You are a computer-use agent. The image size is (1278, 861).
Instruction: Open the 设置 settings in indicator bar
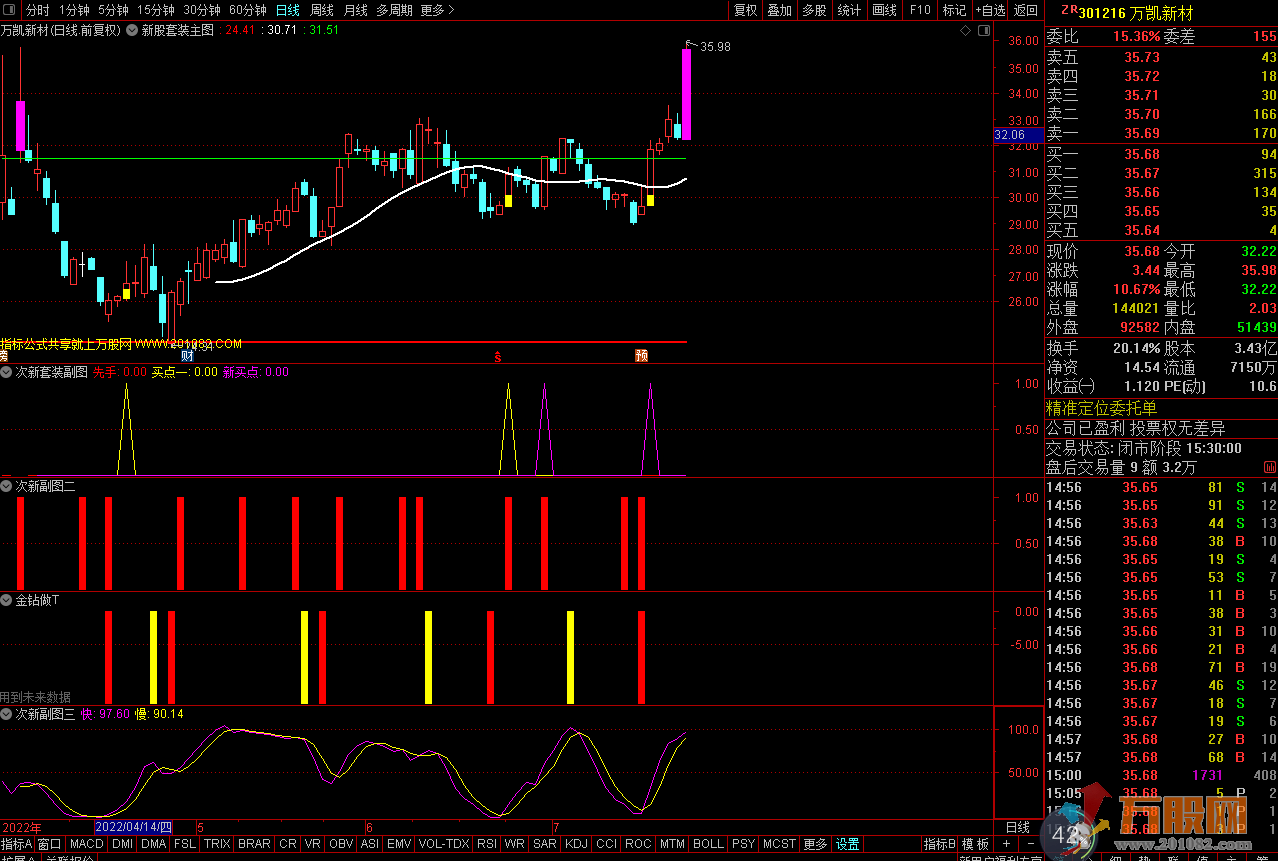848,844
